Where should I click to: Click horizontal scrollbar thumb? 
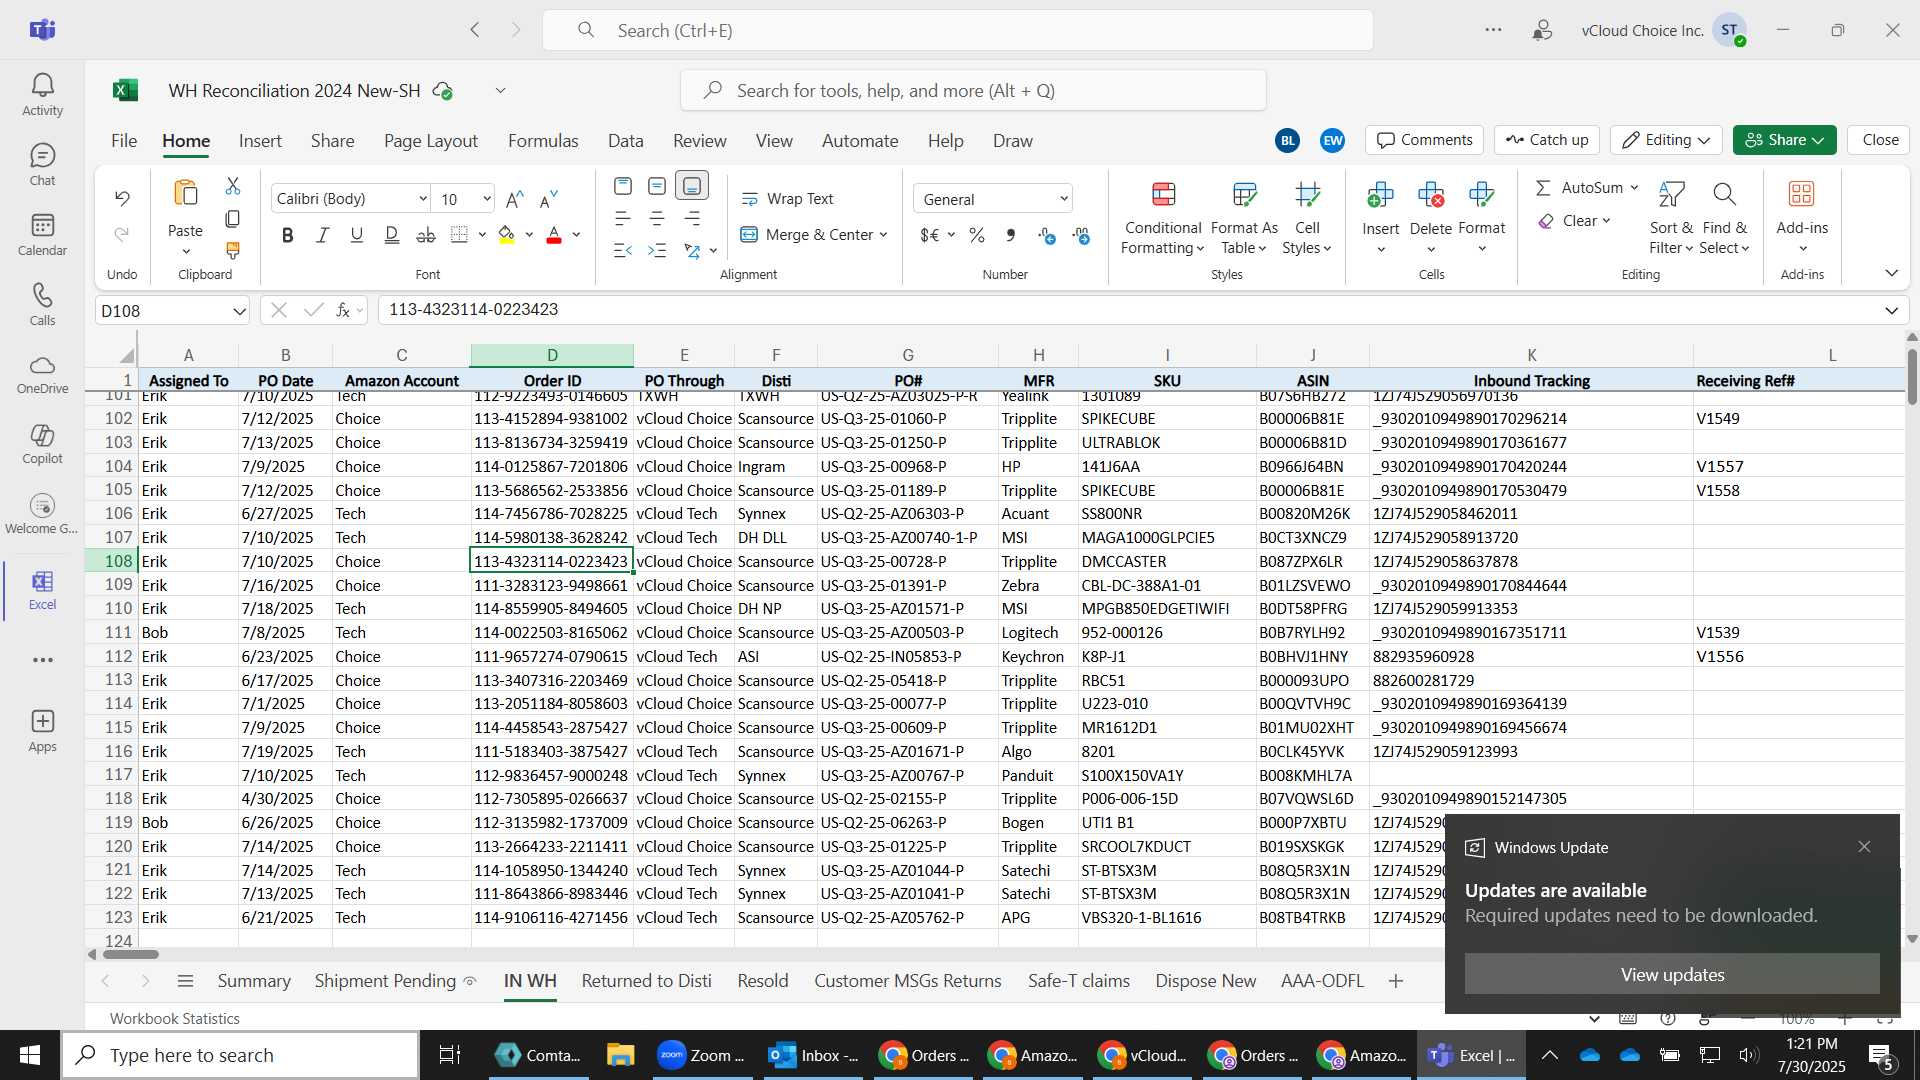131,954
